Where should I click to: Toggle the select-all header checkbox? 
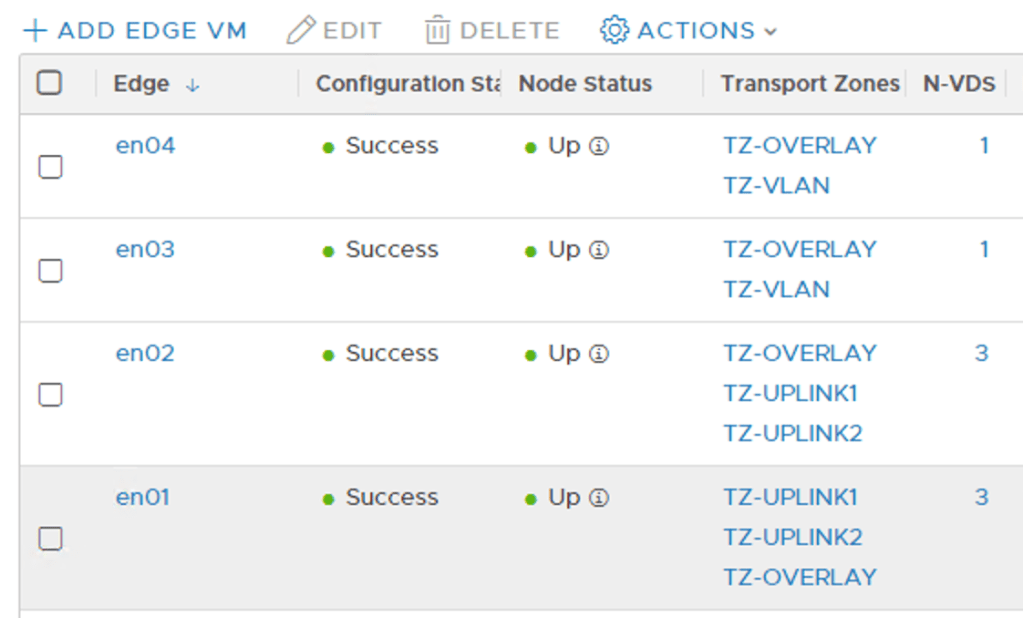point(49,83)
